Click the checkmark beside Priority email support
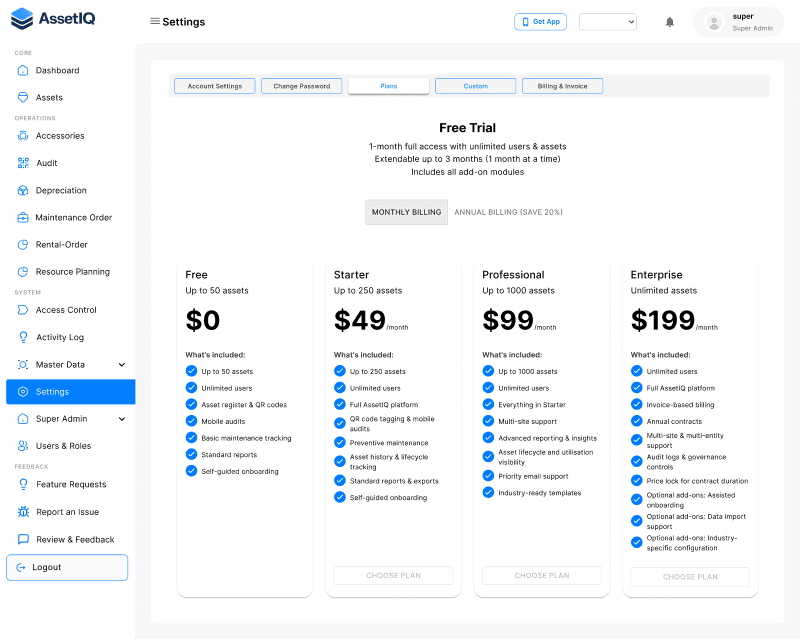 point(488,476)
